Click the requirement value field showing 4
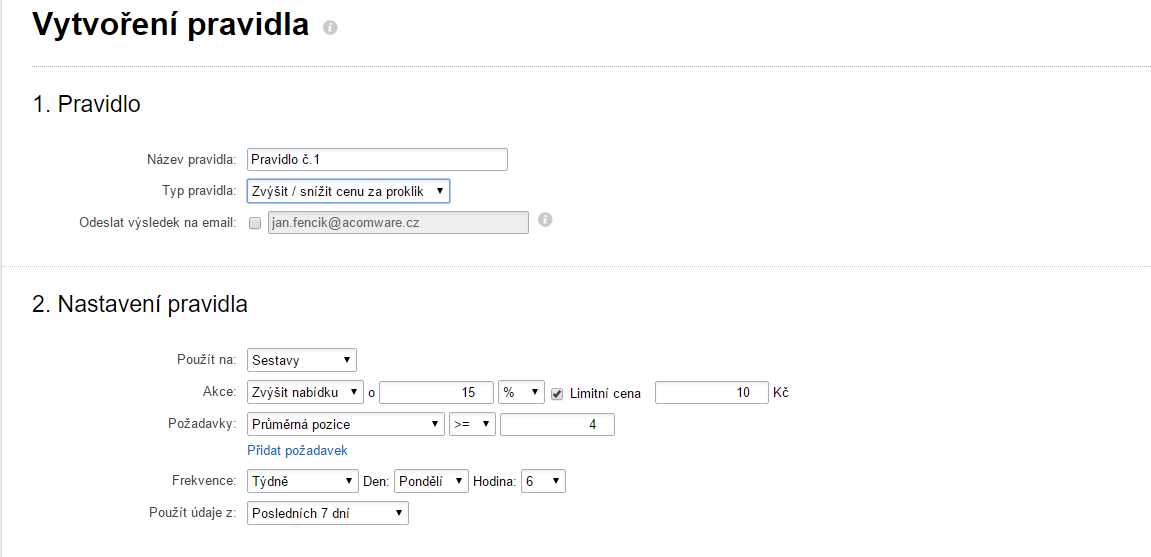 tap(557, 424)
